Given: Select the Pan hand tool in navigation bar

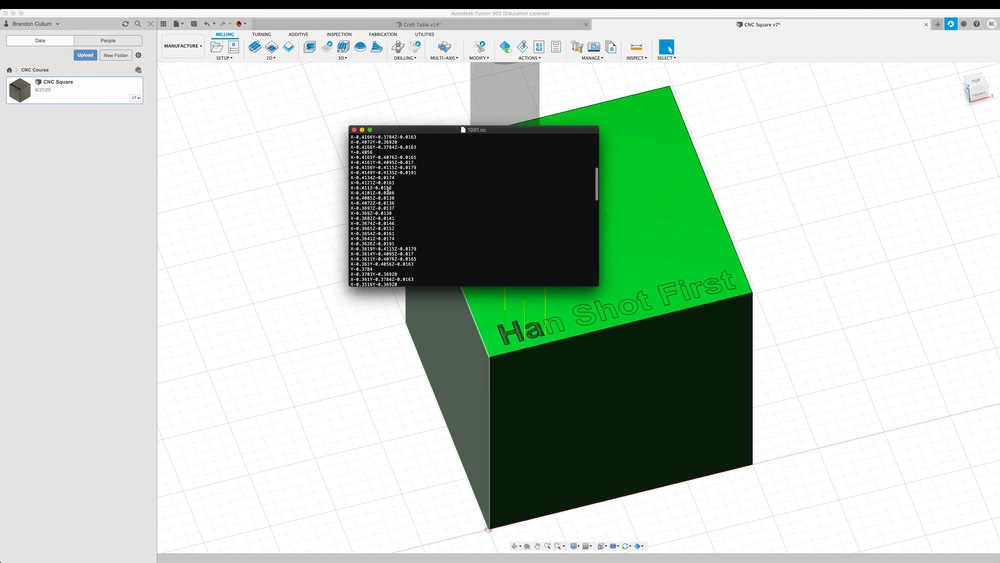Looking at the screenshot, I should coord(537,546).
